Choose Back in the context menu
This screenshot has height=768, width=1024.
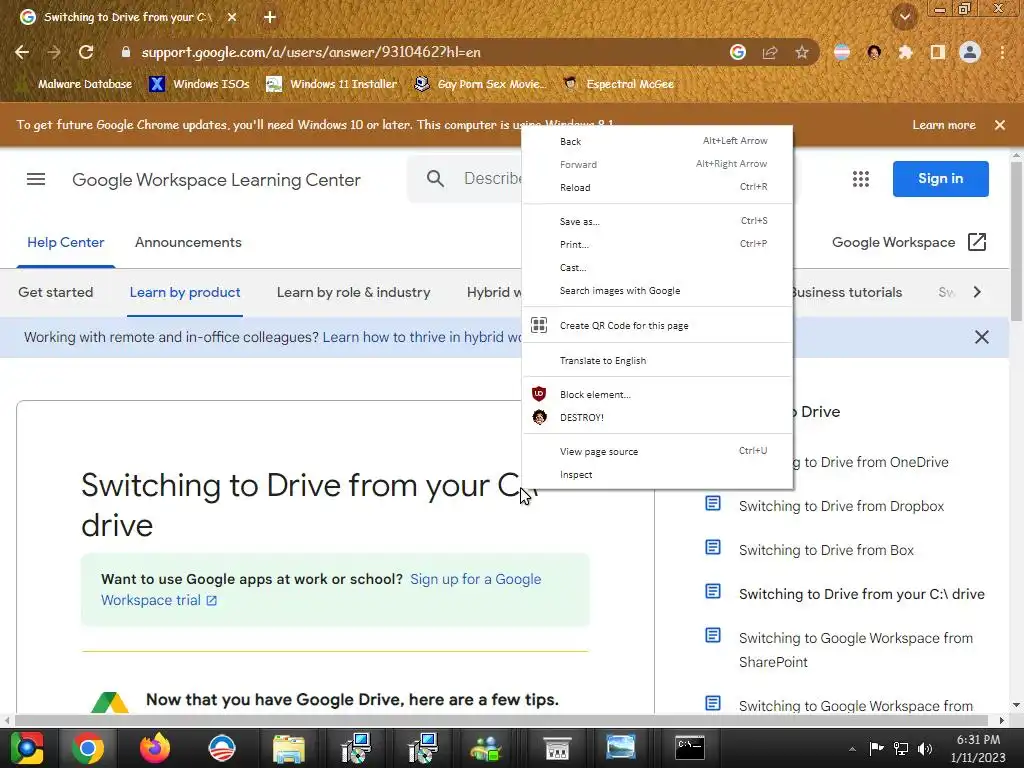pos(658,141)
